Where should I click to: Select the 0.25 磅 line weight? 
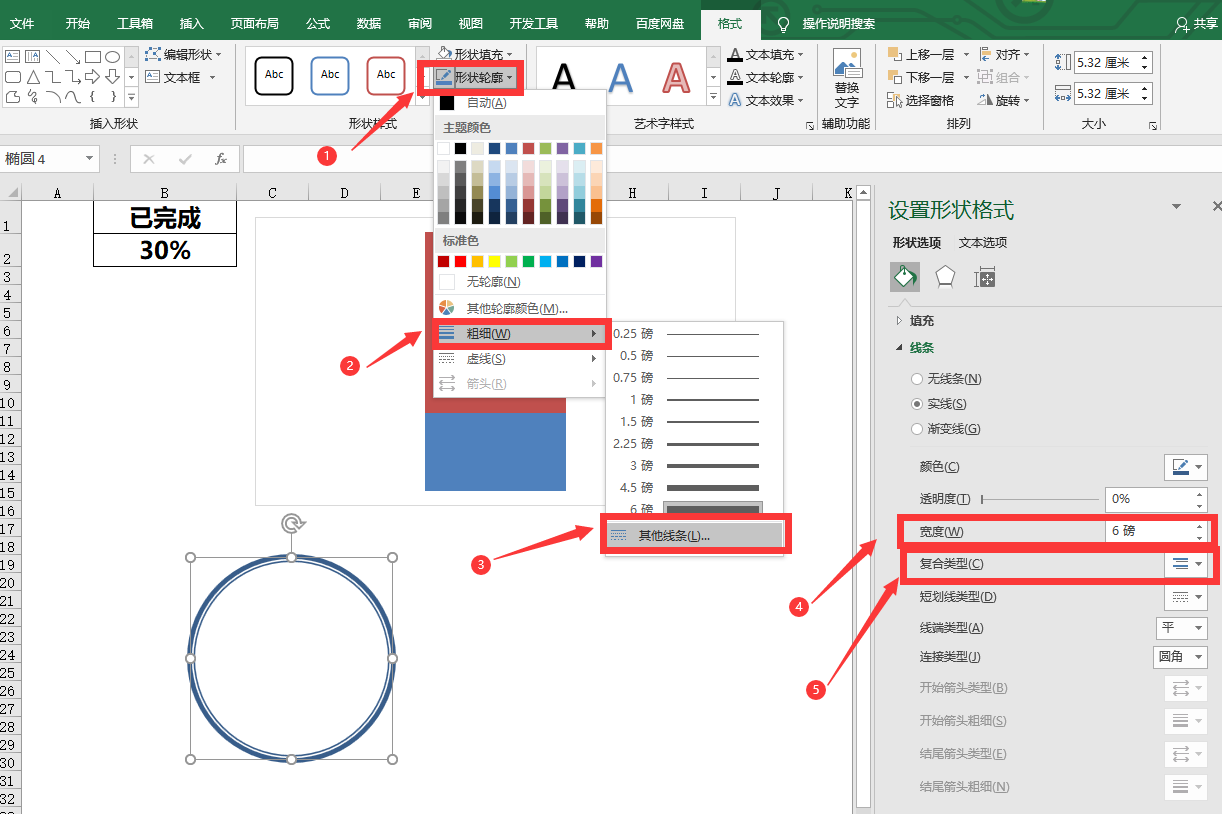pyautogui.click(x=696, y=334)
